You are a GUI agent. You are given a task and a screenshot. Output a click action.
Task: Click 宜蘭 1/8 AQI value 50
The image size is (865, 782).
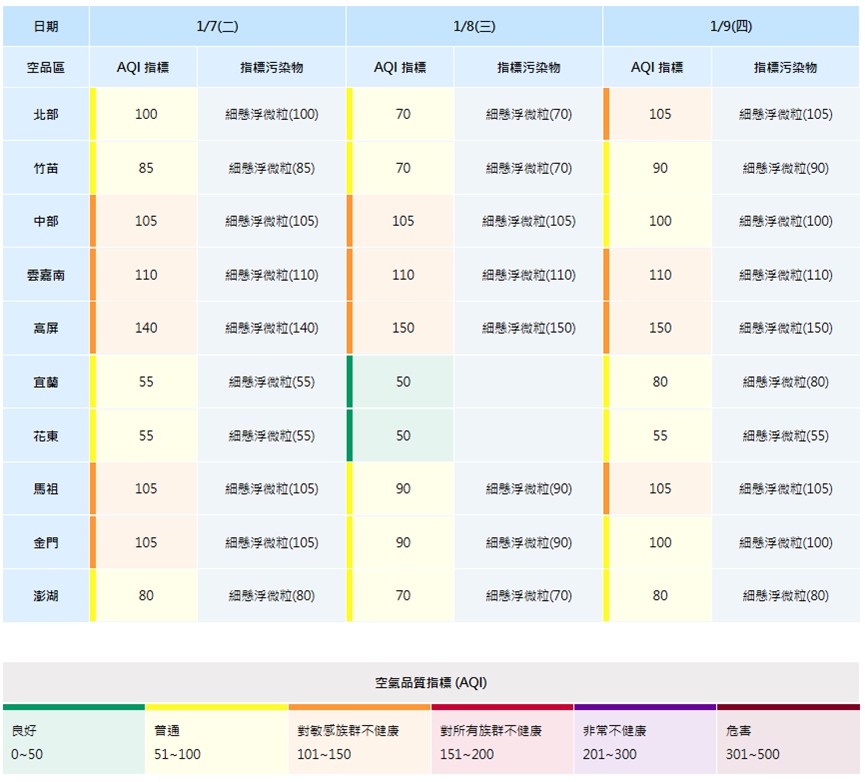[403, 382]
